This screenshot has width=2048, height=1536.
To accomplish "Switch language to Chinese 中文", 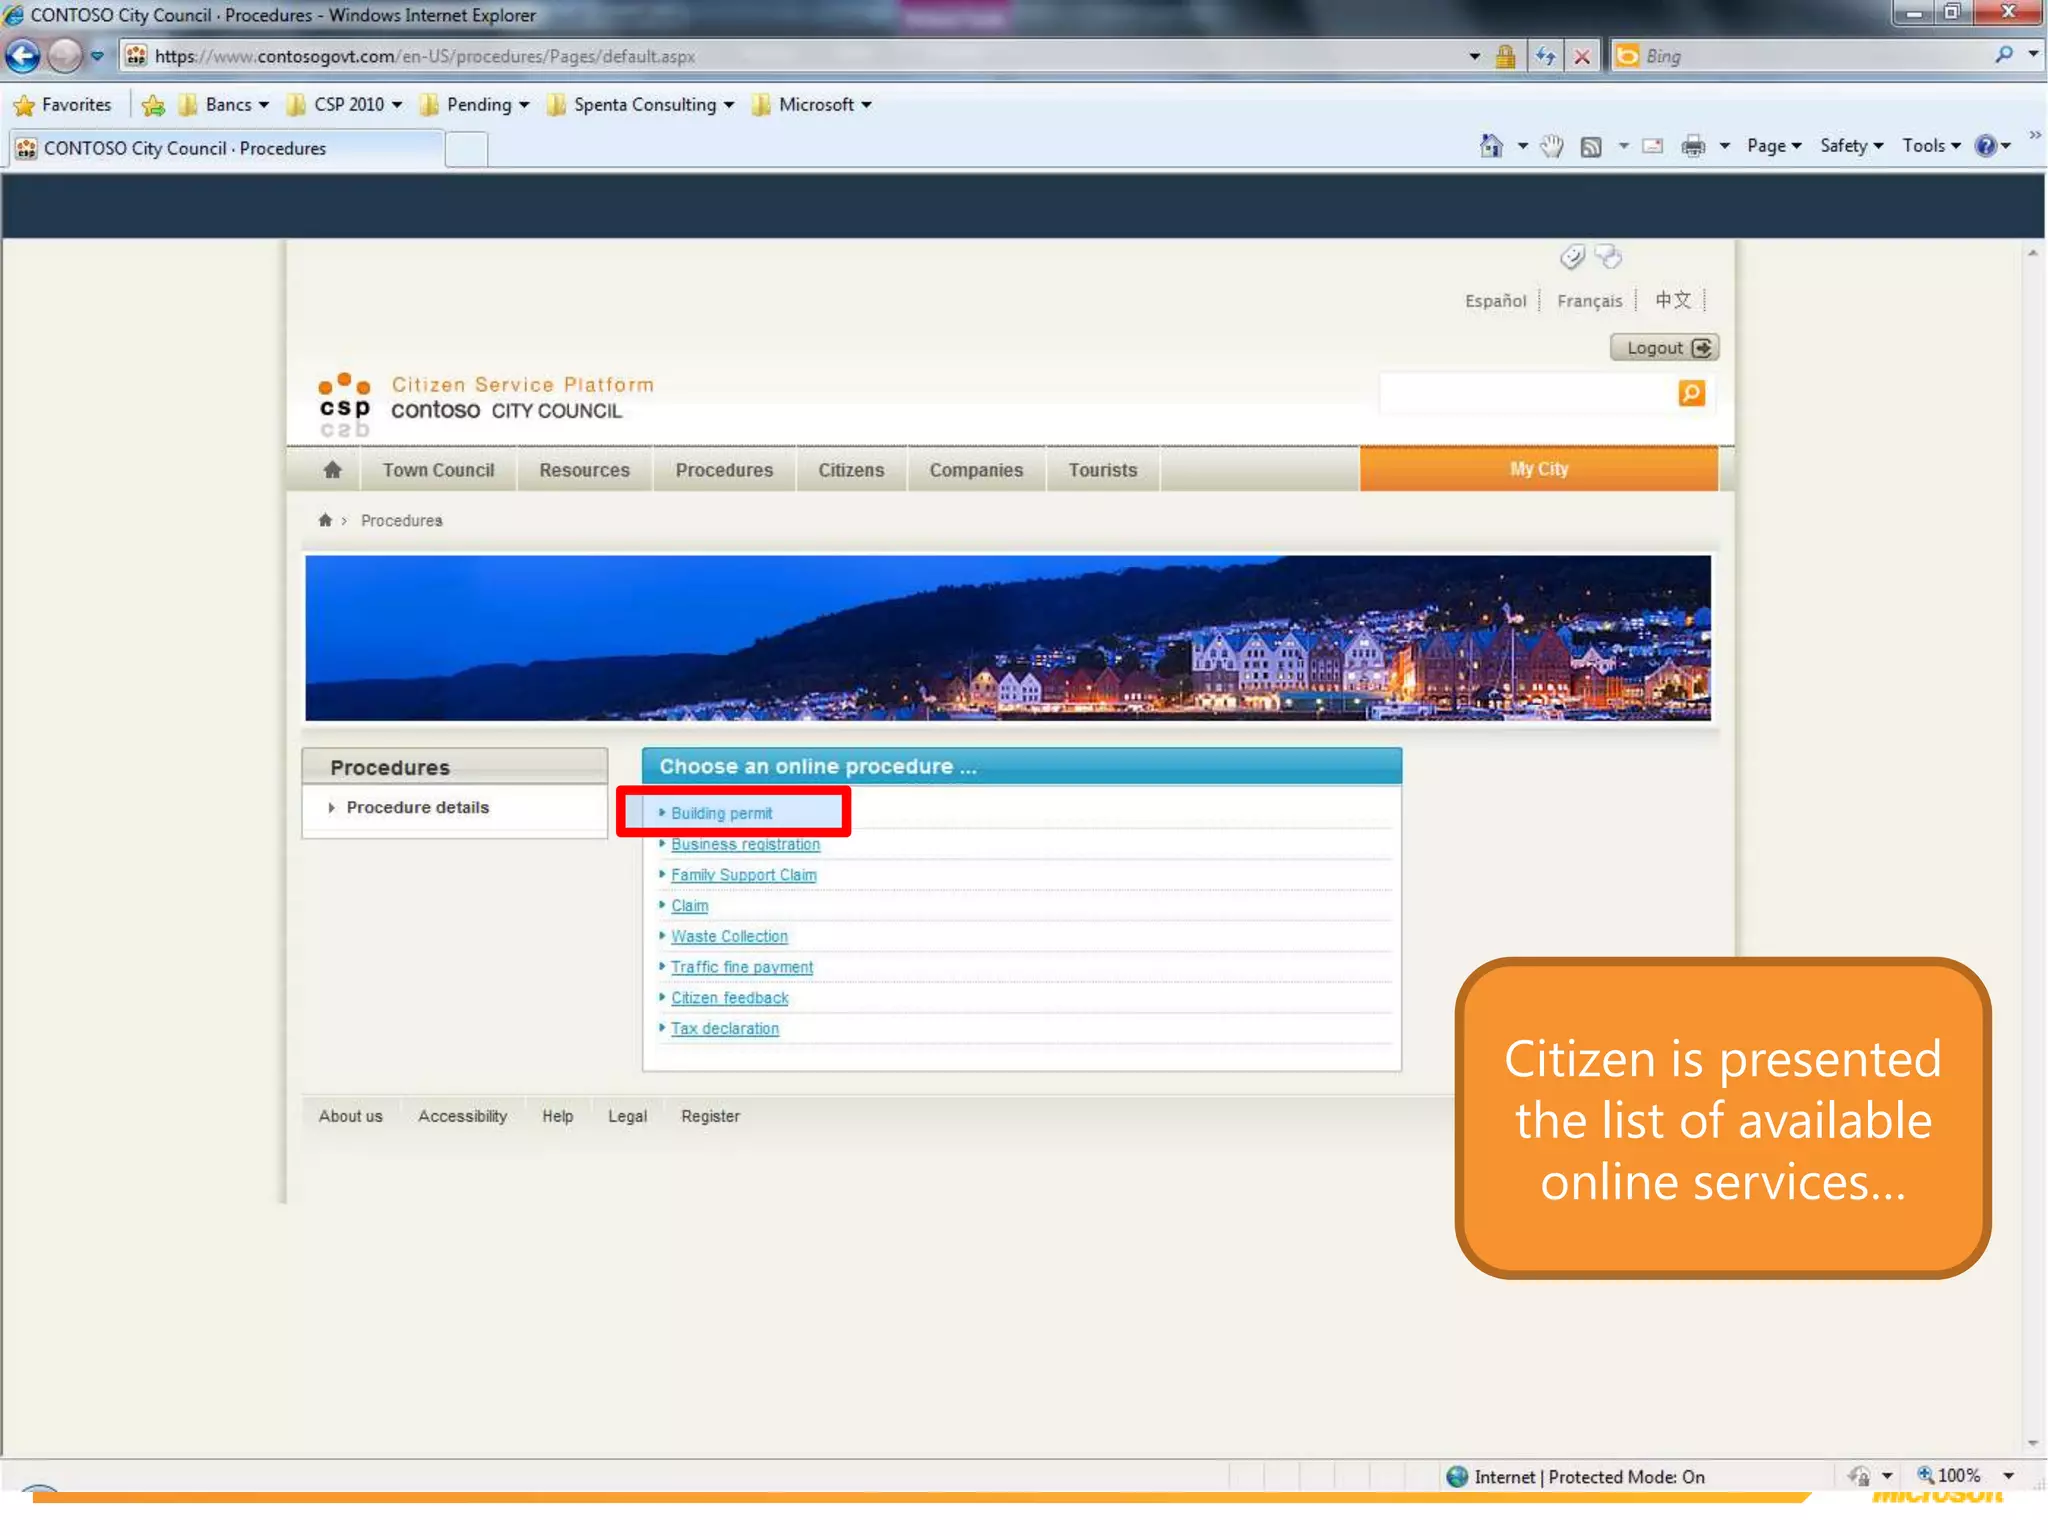I will point(1672,300).
